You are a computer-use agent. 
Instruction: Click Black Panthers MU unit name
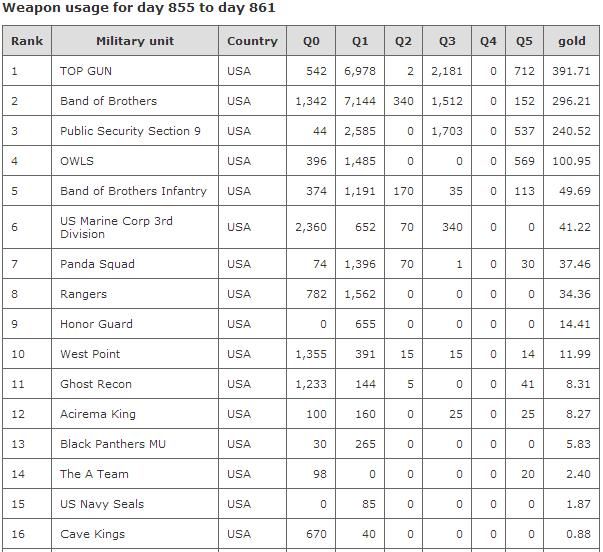(x=113, y=444)
